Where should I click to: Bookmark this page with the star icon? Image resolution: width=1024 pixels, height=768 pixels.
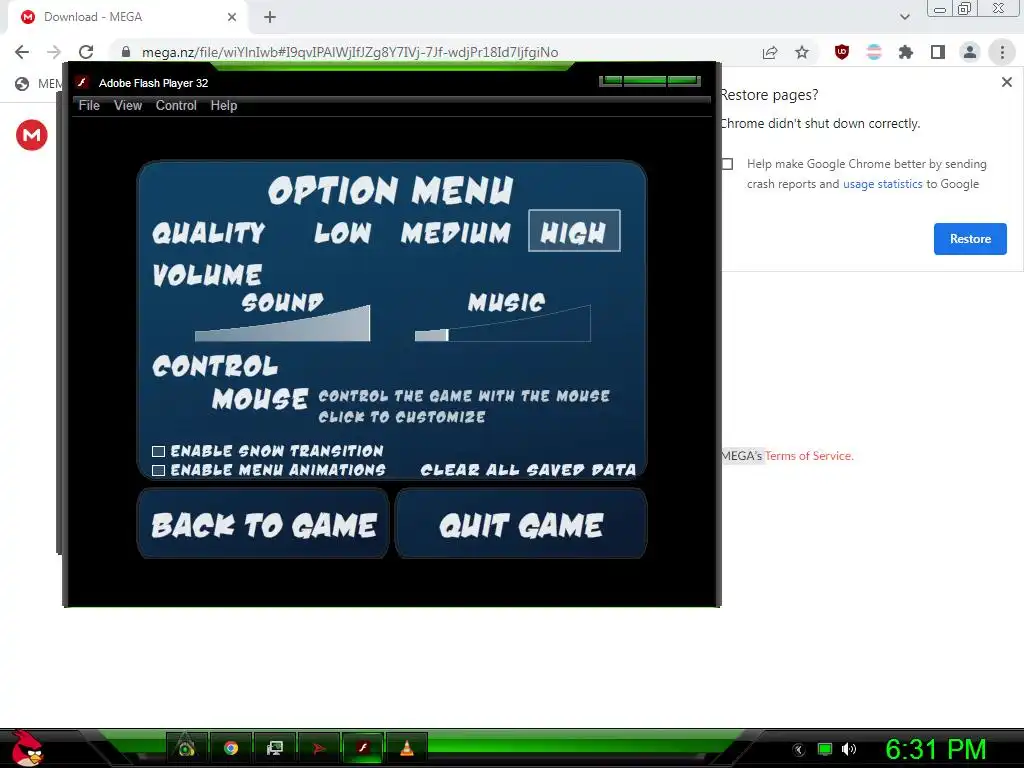(x=802, y=52)
